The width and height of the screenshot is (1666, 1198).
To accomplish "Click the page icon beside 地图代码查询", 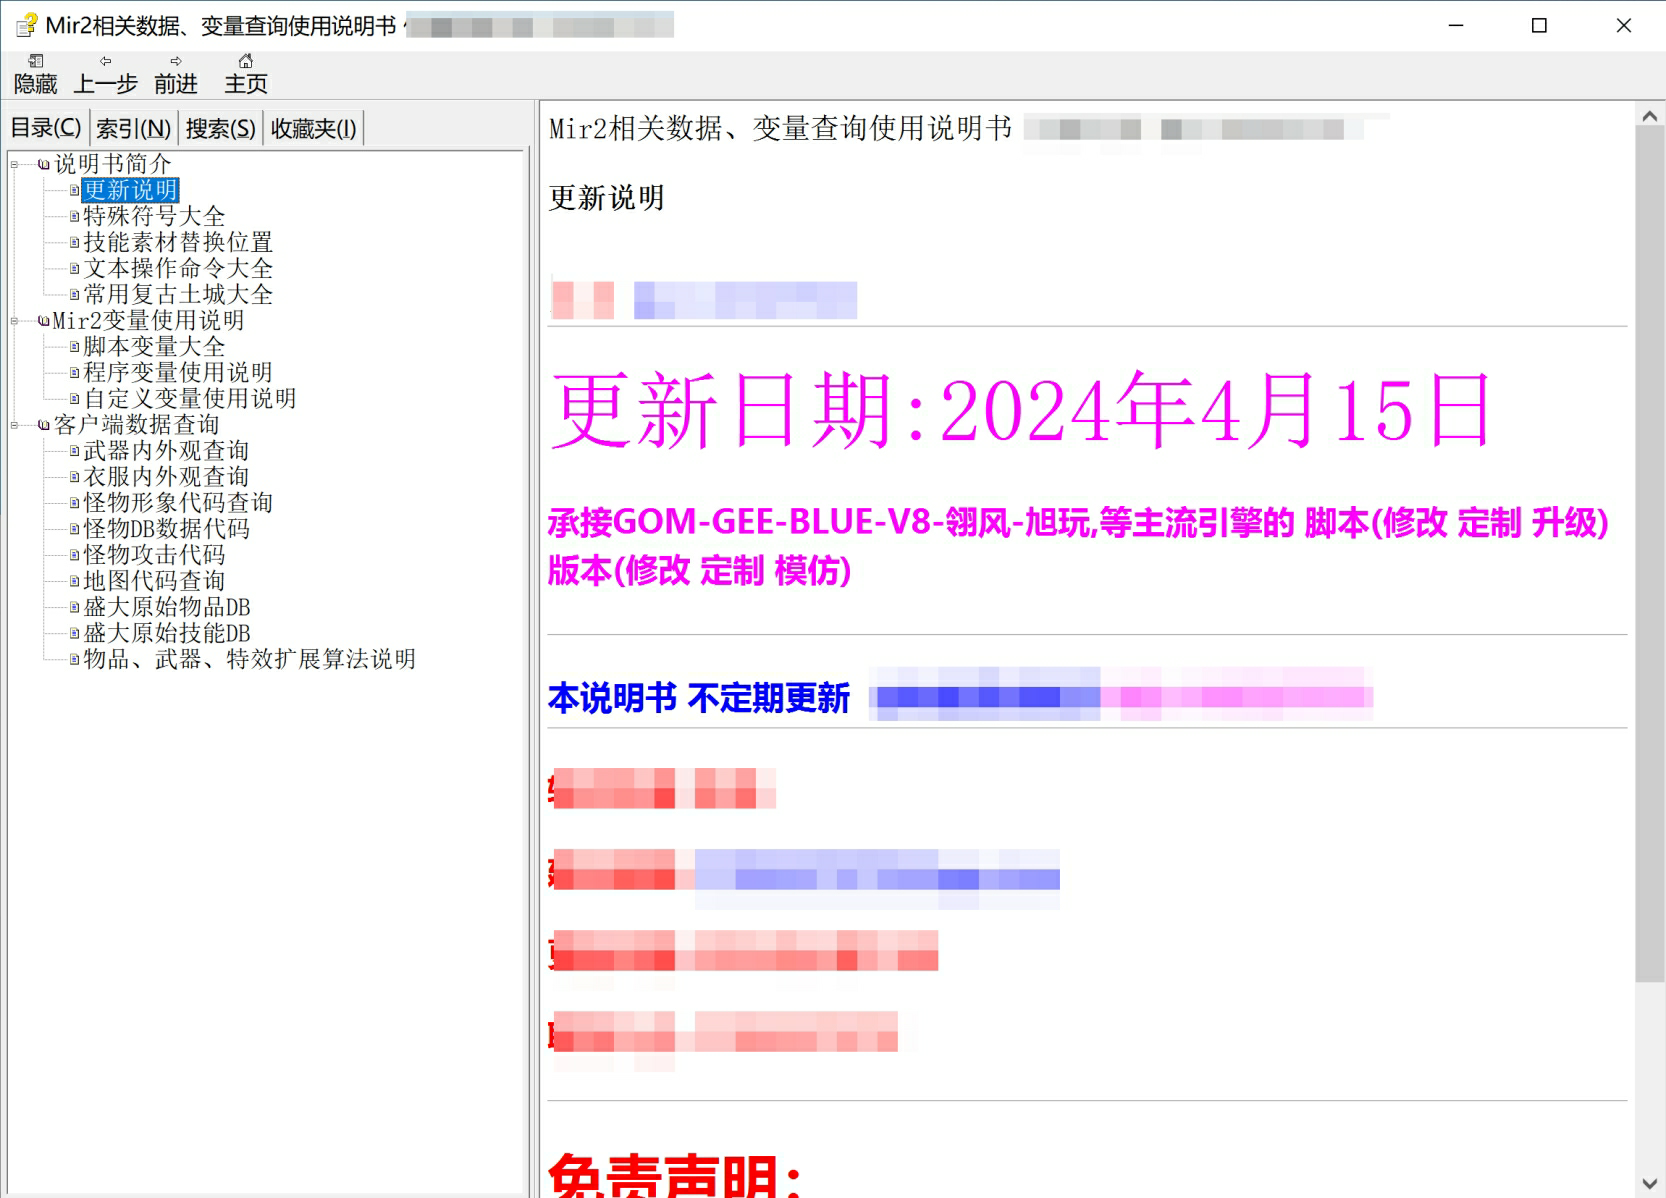I will coord(74,581).
